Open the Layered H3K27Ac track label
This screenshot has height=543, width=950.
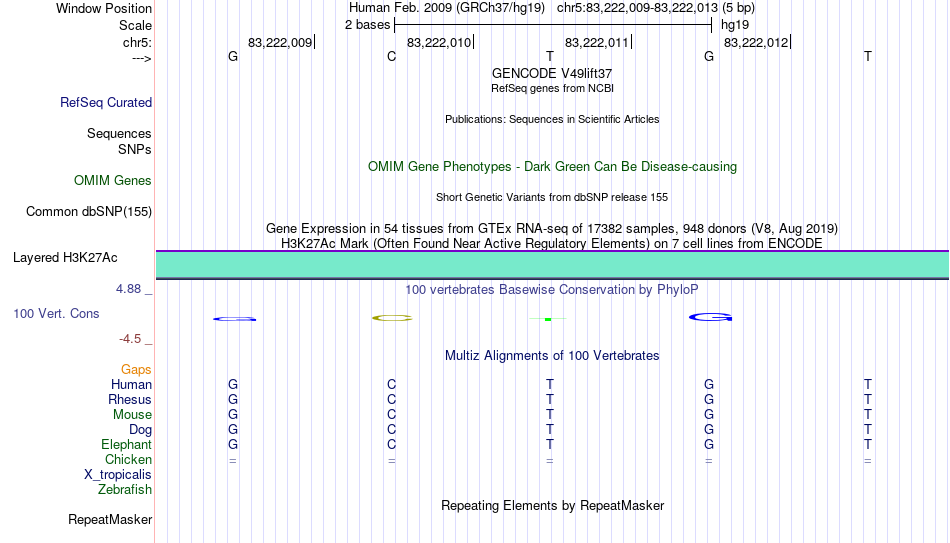pos(65,258)
